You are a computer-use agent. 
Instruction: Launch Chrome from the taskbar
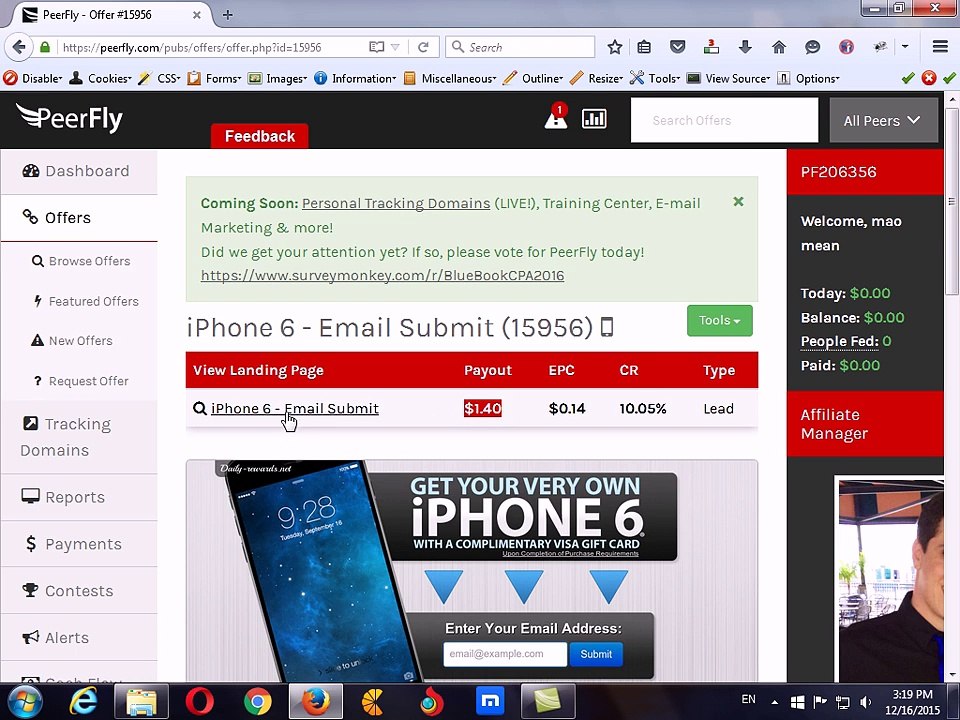[x=258, y=702]
